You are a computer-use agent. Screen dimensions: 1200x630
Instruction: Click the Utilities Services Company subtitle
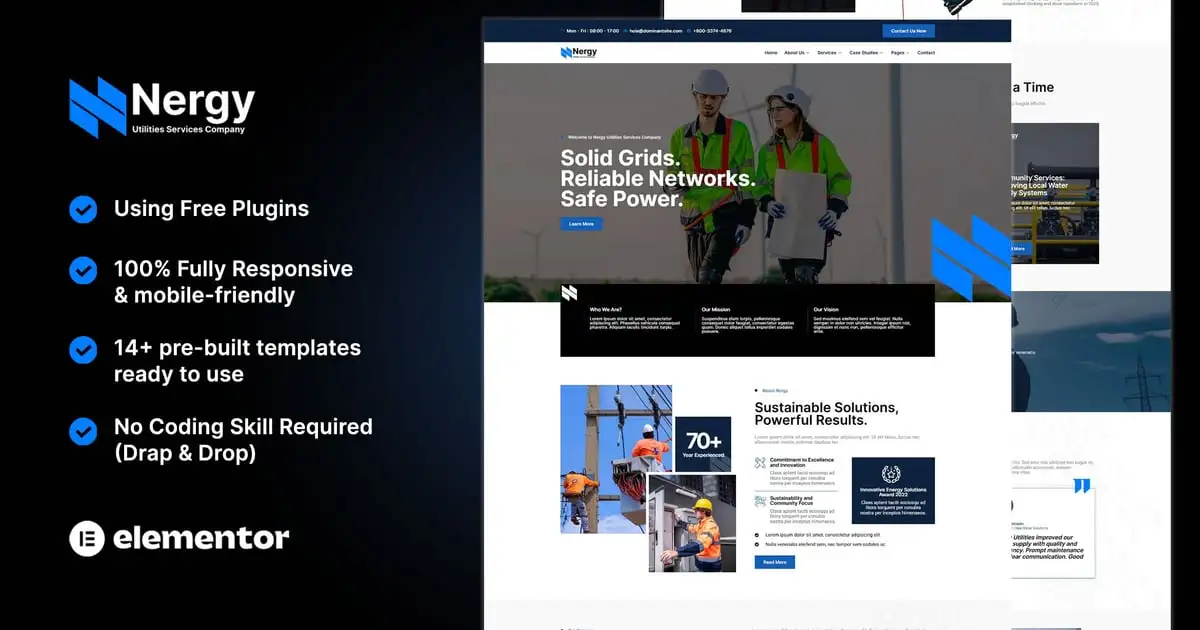188,129
